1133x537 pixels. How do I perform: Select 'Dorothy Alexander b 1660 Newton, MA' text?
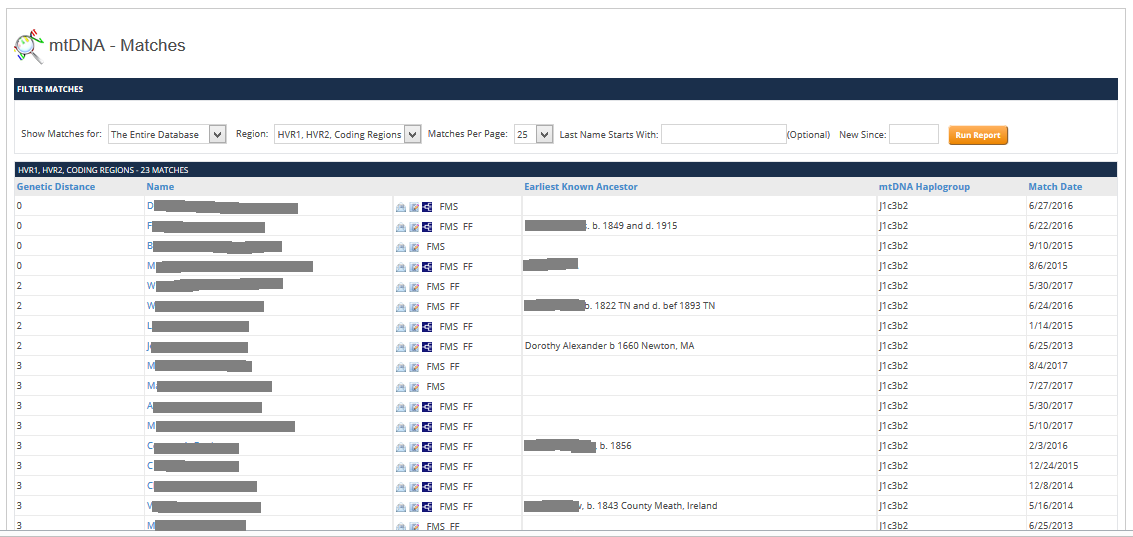pyautogui.click(x=609, y=346)
